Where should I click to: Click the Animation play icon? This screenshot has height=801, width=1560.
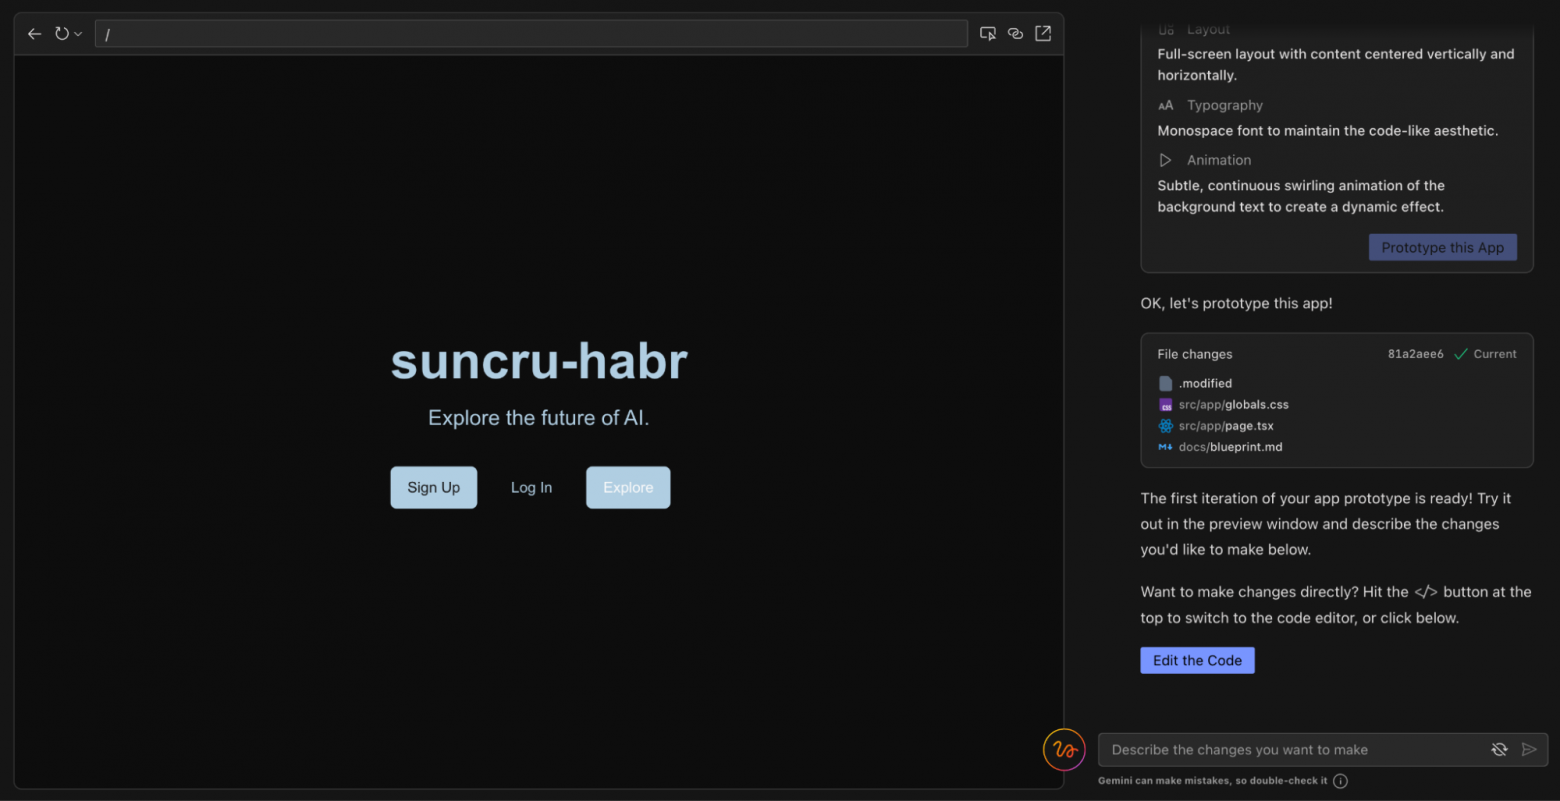tap(1165, 160)
